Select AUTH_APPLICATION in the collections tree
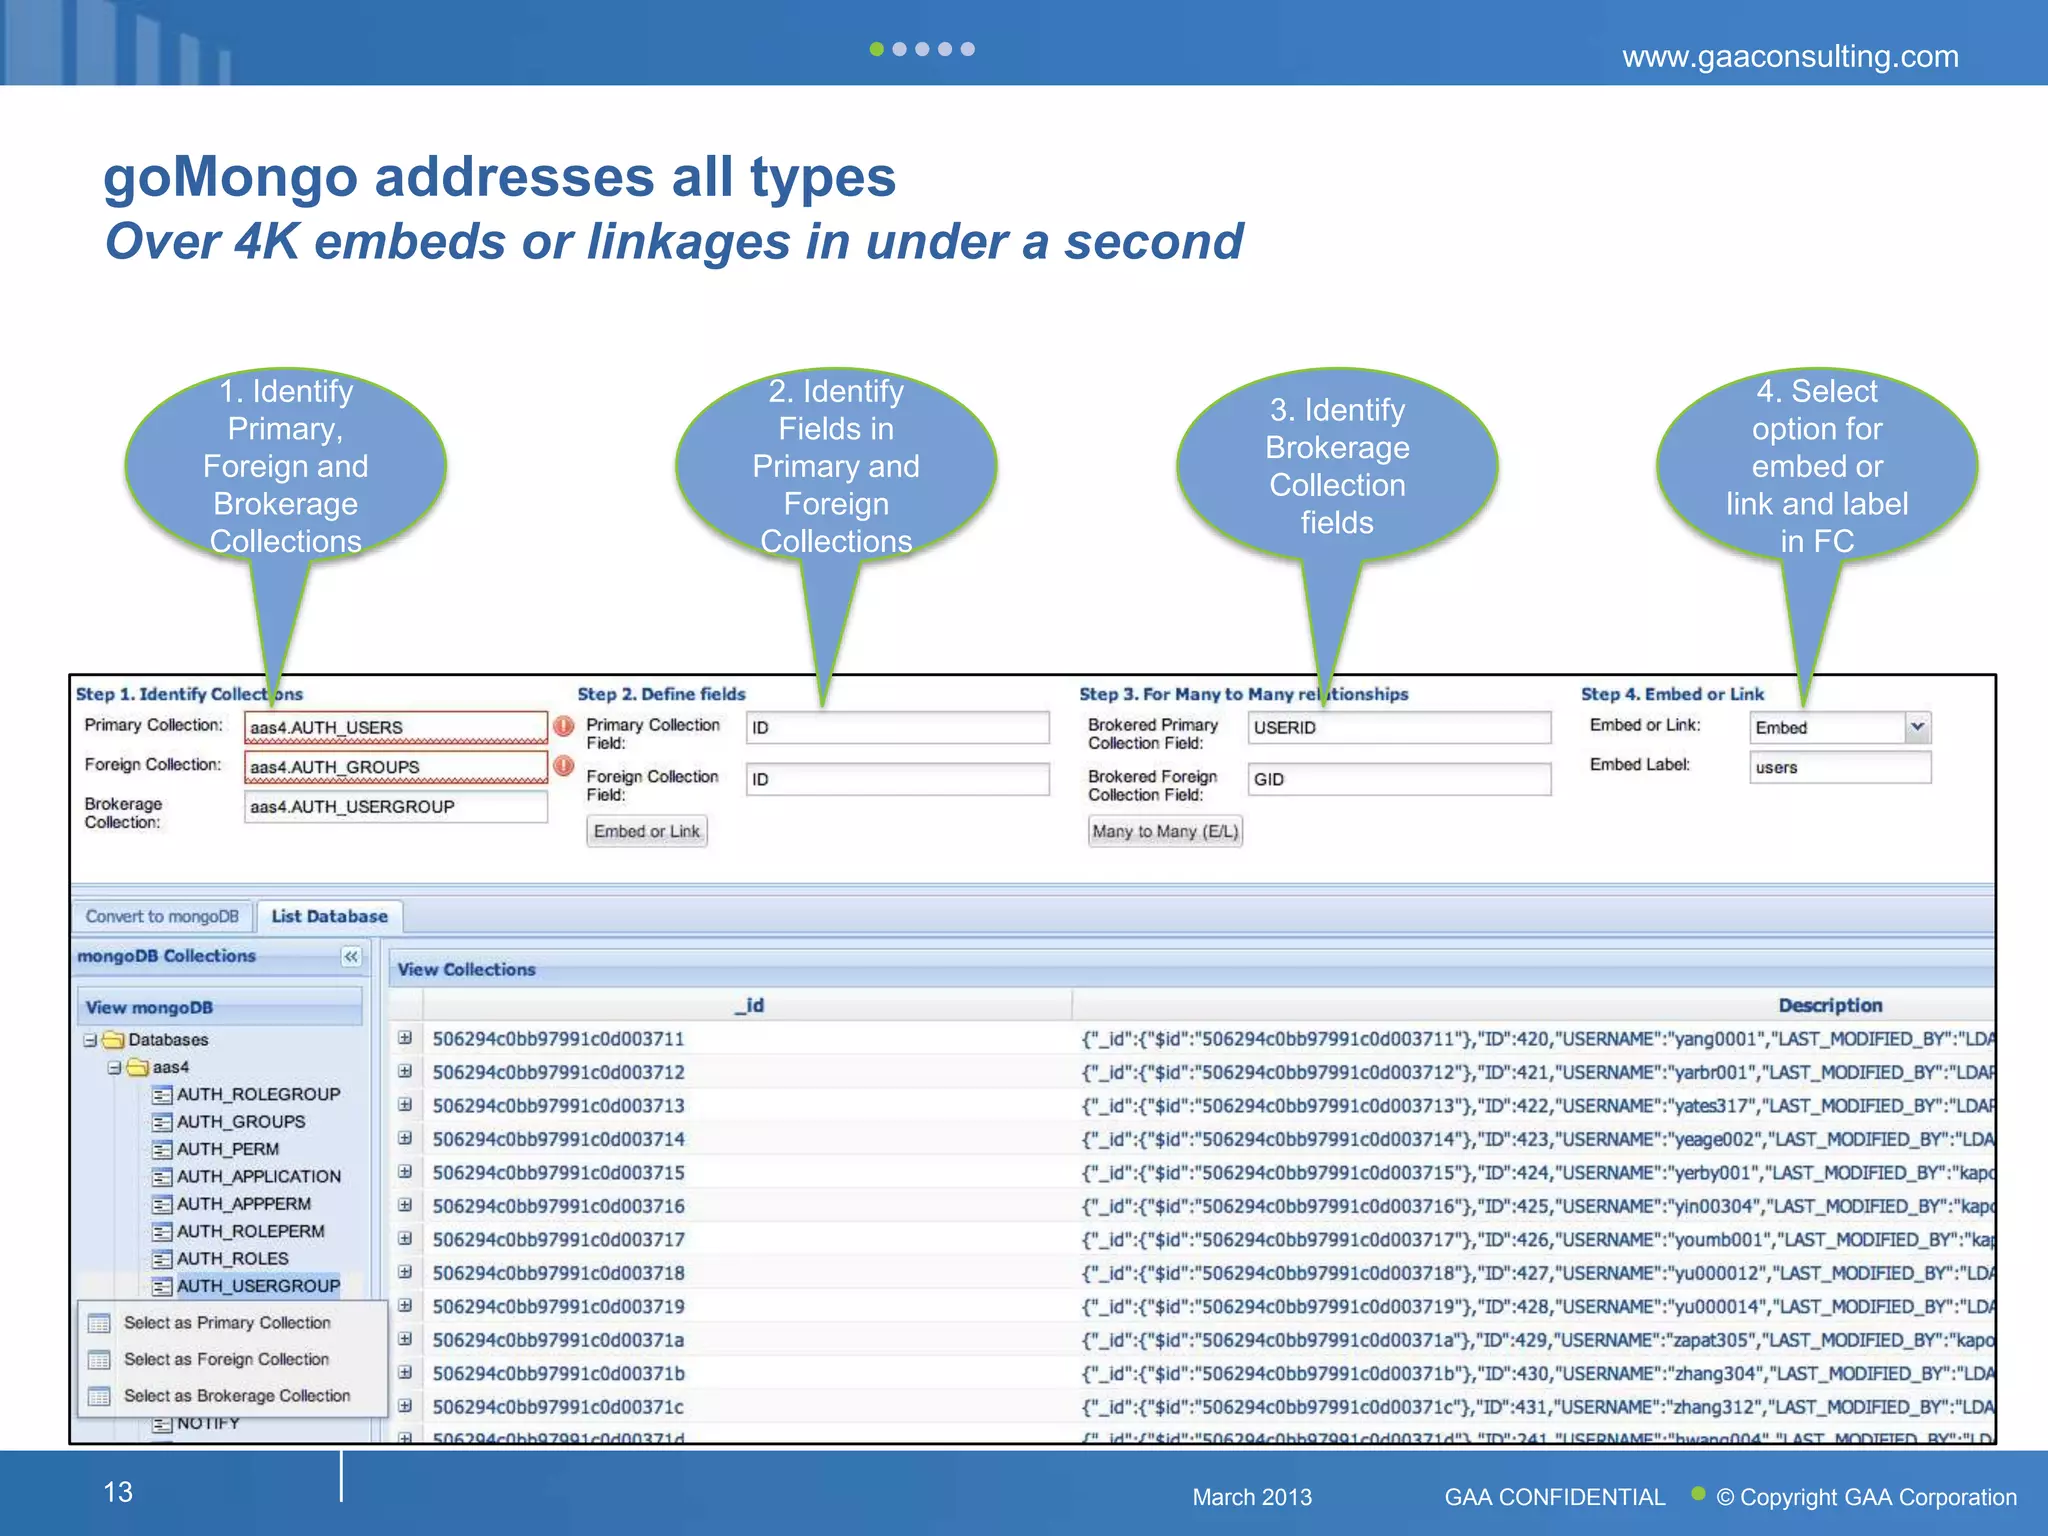This screenshot has height=1536, width=2048. 258,1177
